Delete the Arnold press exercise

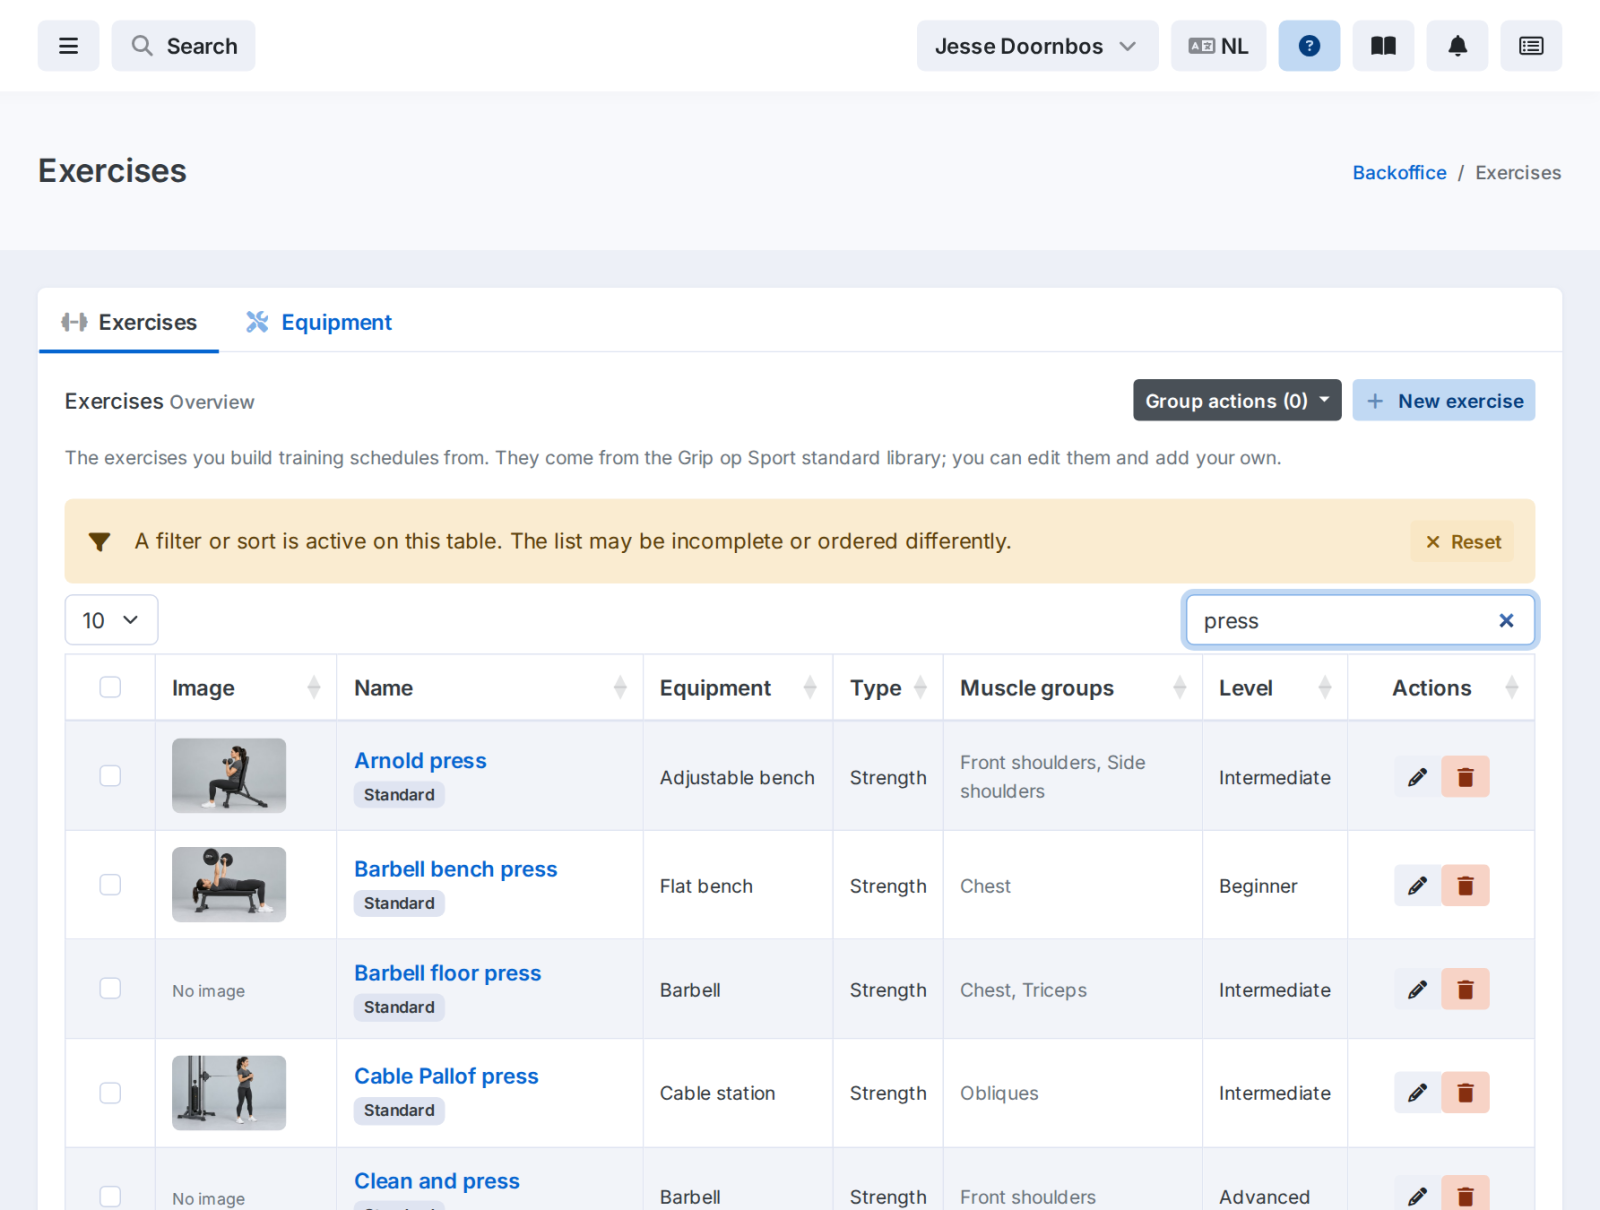pos(1465,777)
